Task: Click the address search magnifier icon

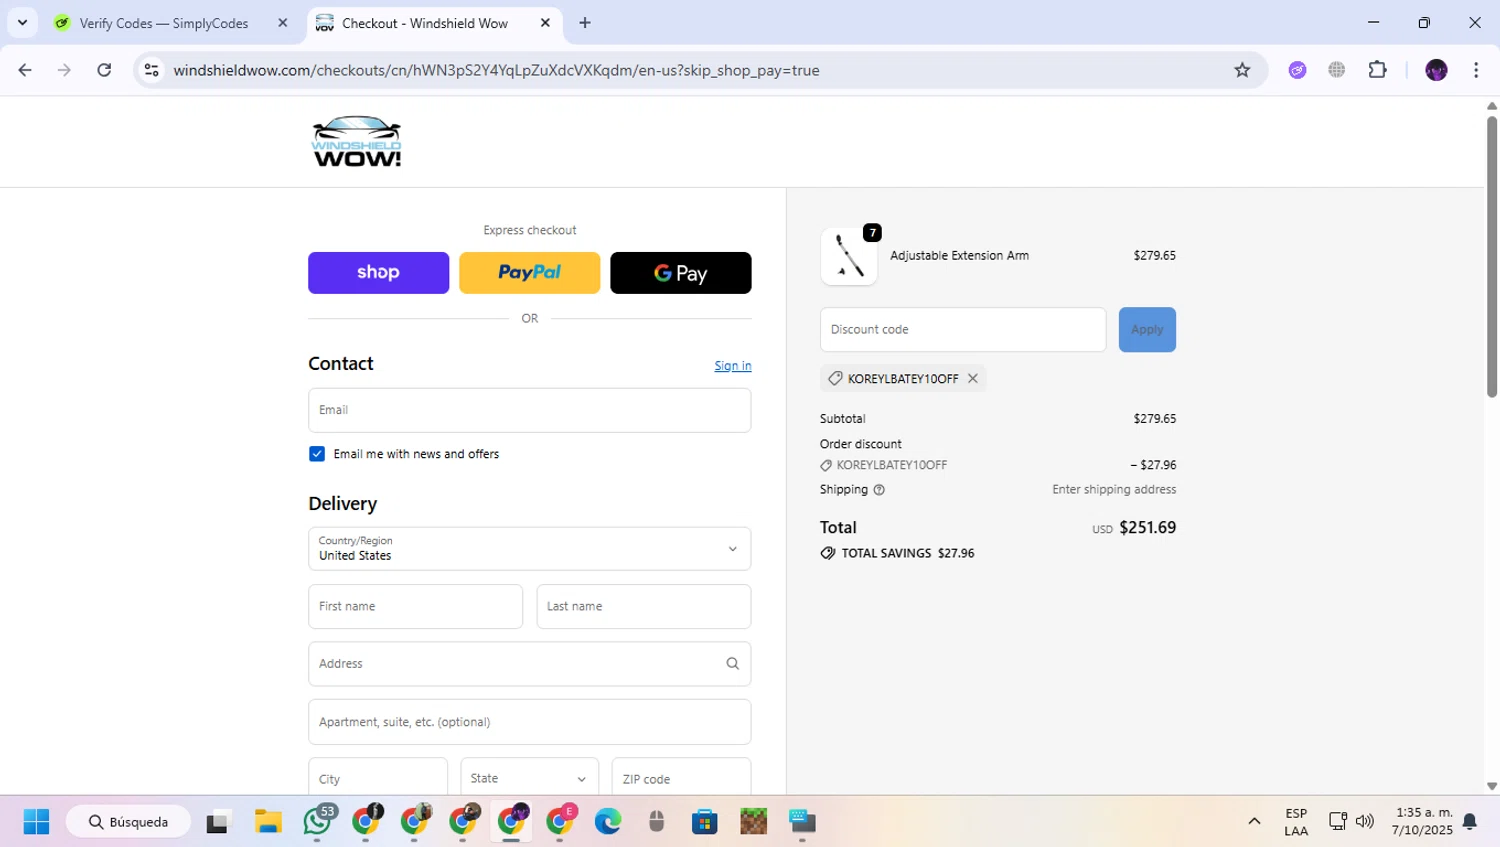Action: [x=732, y=664]
